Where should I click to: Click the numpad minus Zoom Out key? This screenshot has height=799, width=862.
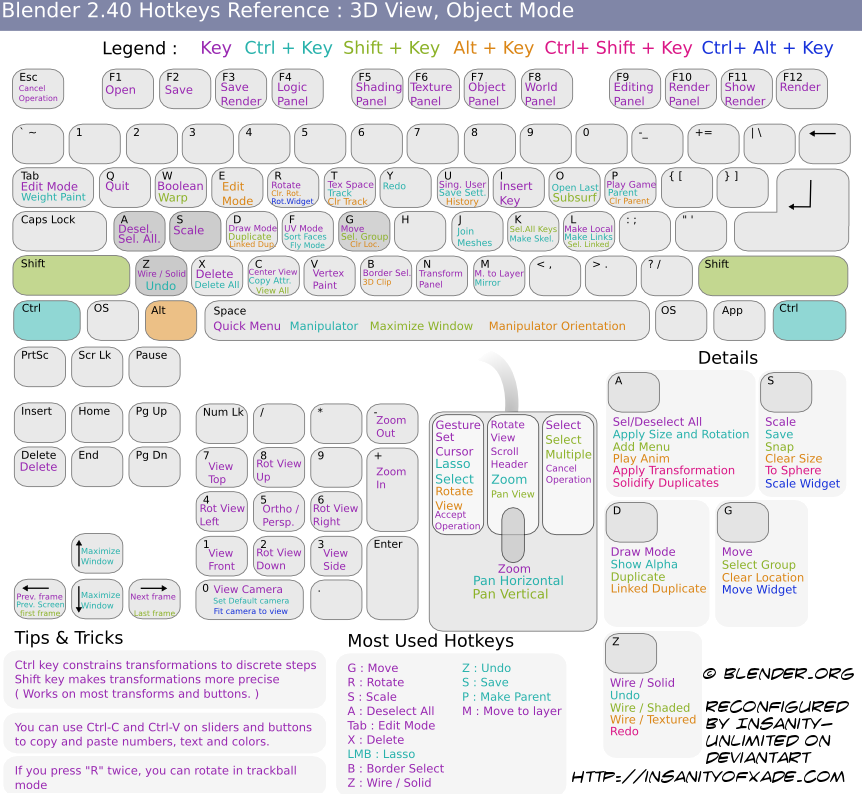click(x=393, y=423)
